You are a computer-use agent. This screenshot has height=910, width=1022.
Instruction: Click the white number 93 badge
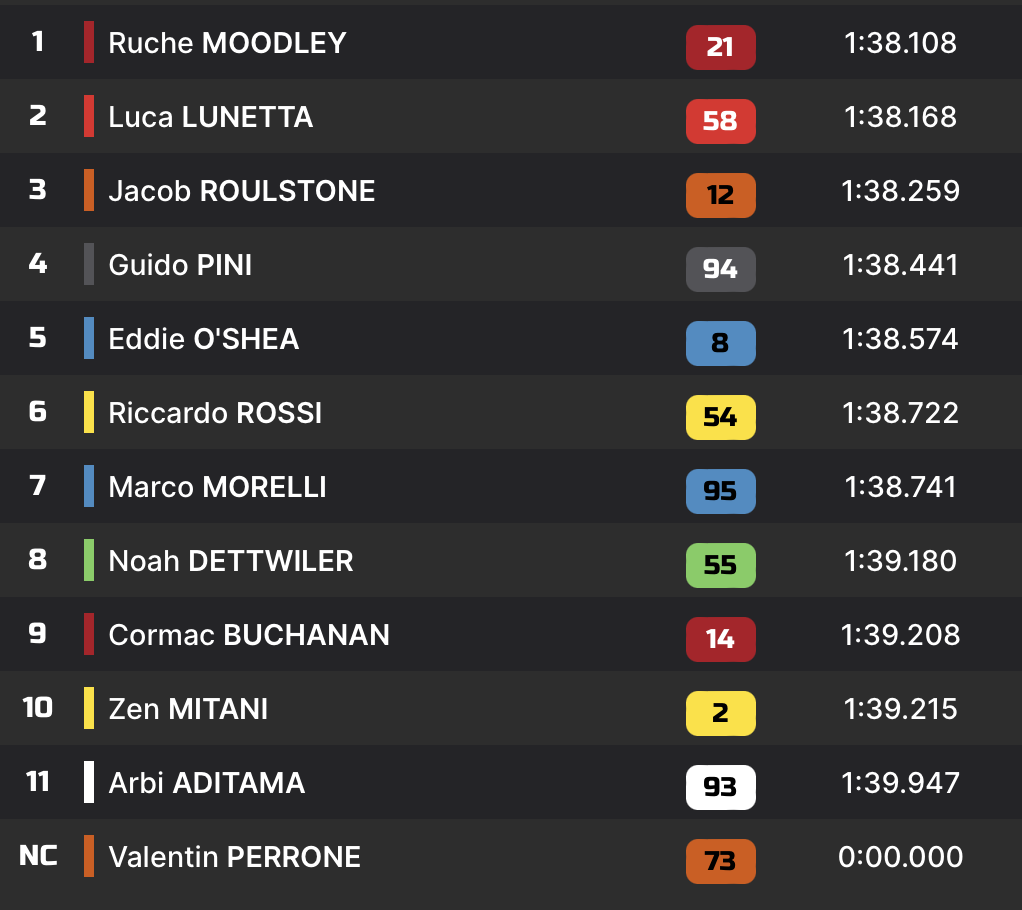(720, 787)
